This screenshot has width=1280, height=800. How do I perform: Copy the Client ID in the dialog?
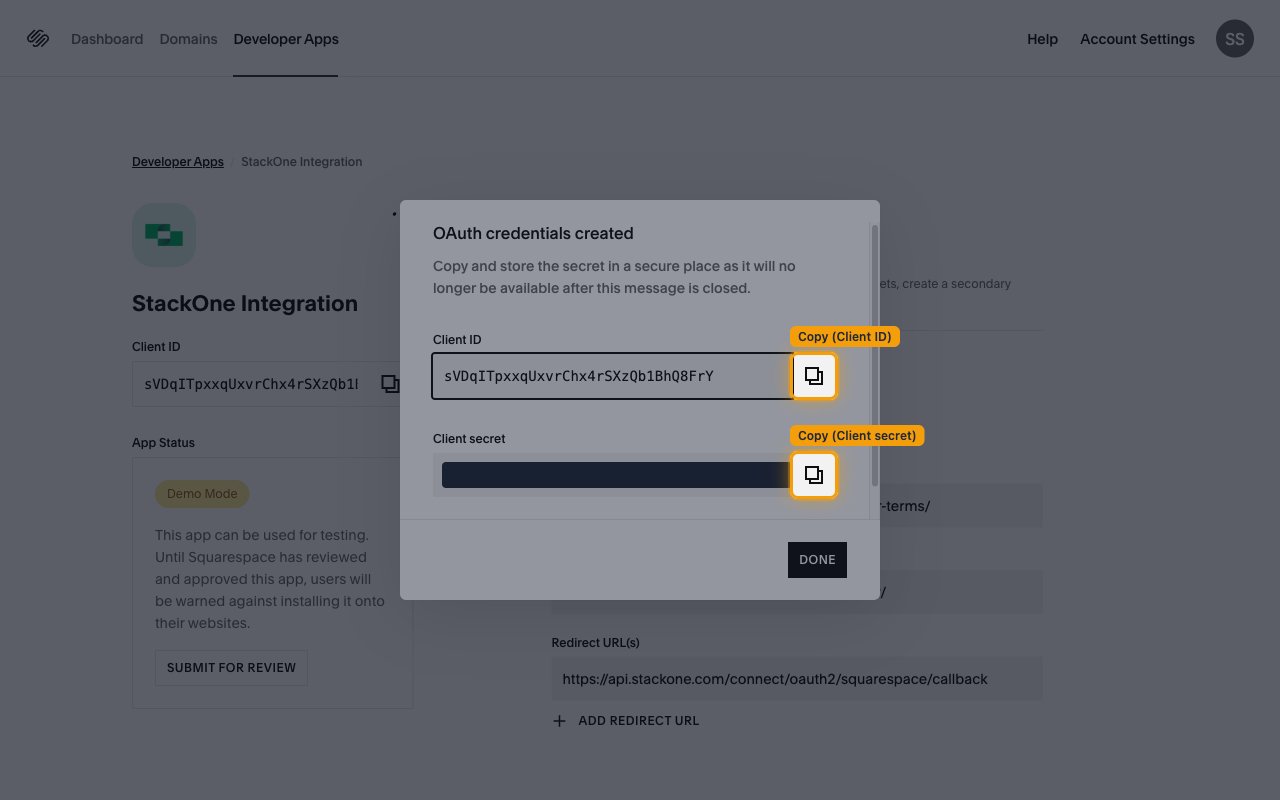click(814, 376)
